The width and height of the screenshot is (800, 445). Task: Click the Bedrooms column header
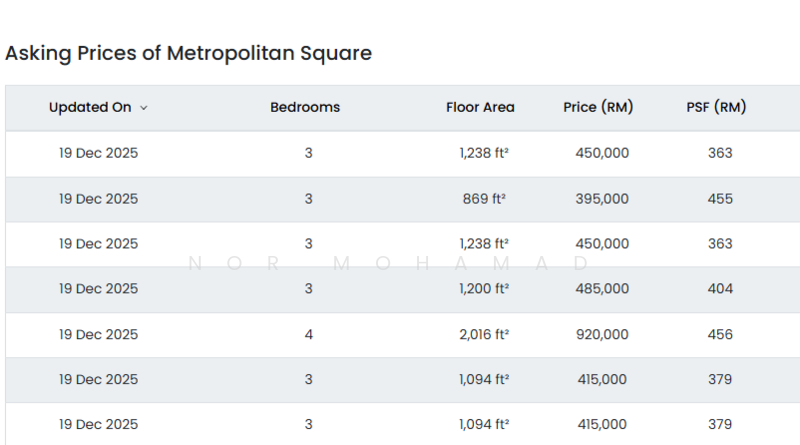point(305,108)
